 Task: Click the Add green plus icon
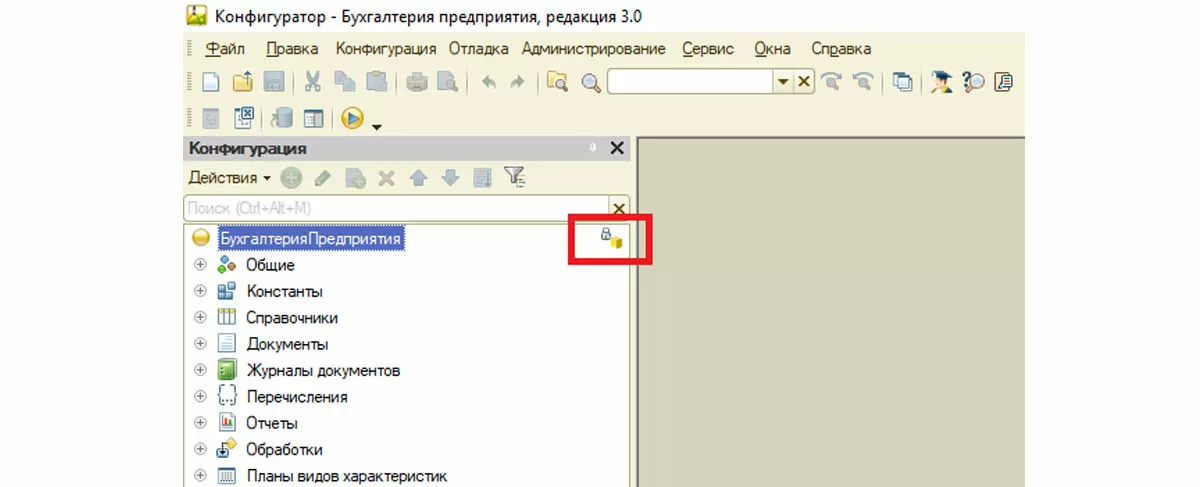[x=291, y=178]
